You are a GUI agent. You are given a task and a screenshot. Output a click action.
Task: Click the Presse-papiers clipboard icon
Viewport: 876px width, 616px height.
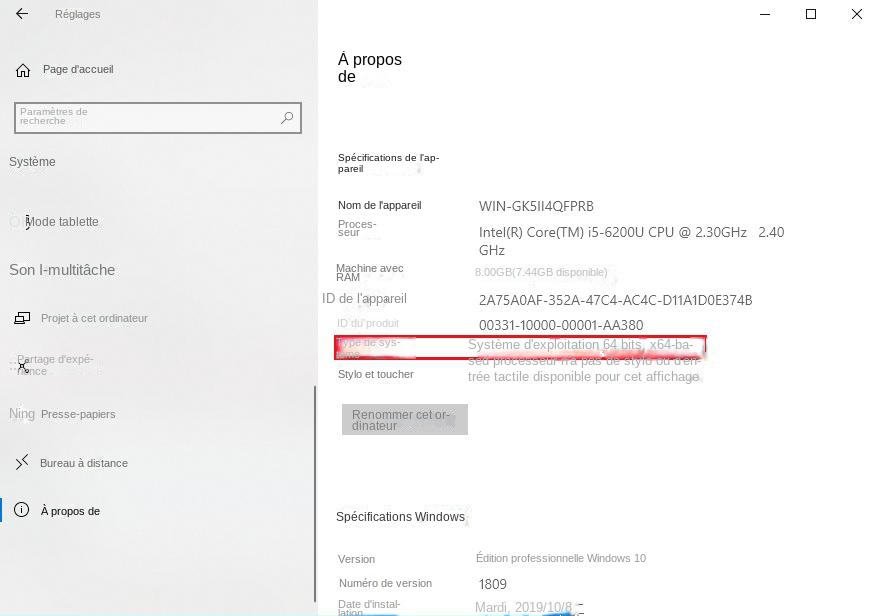[20, 413]
